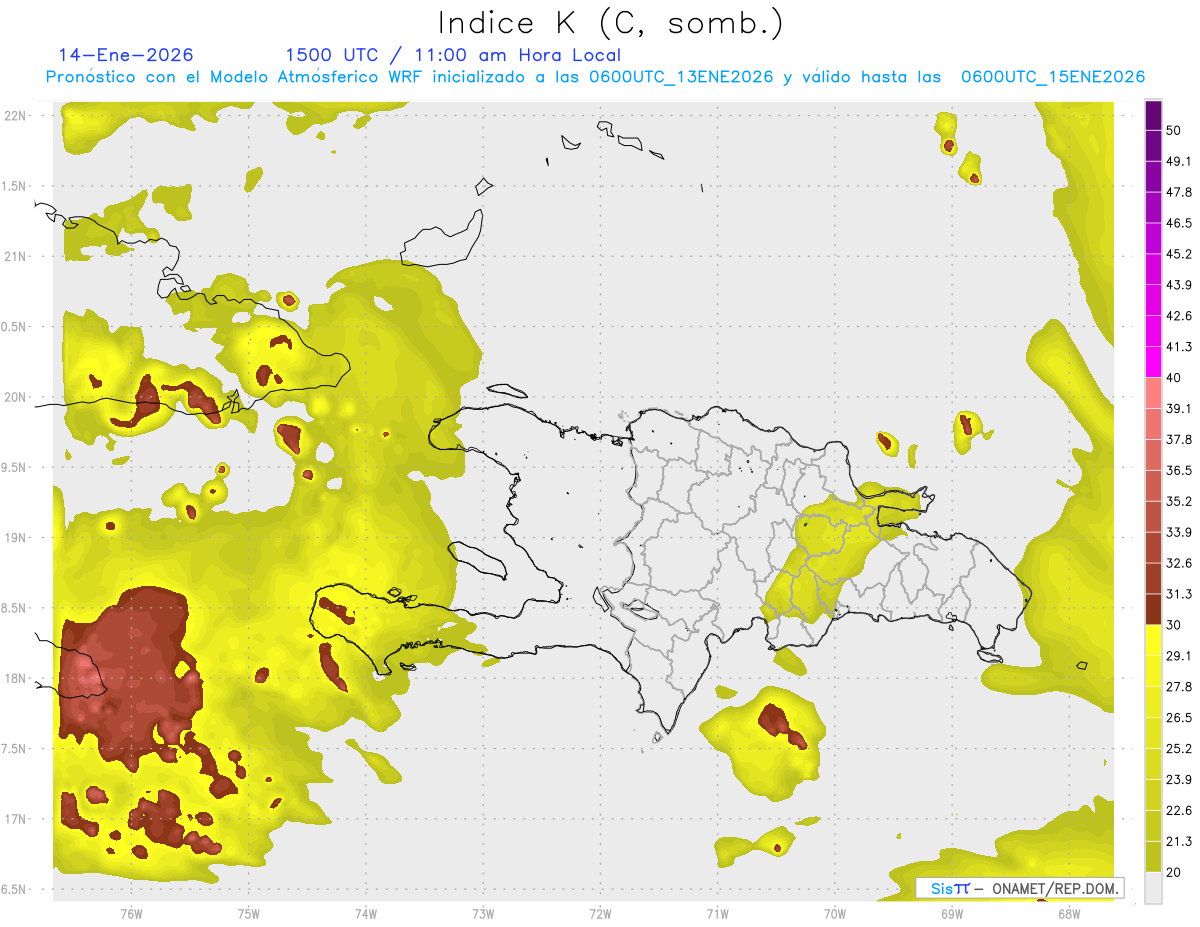Click the colorbar value "36.5"
The image size is (1200, 927).
click(1179, 470)
